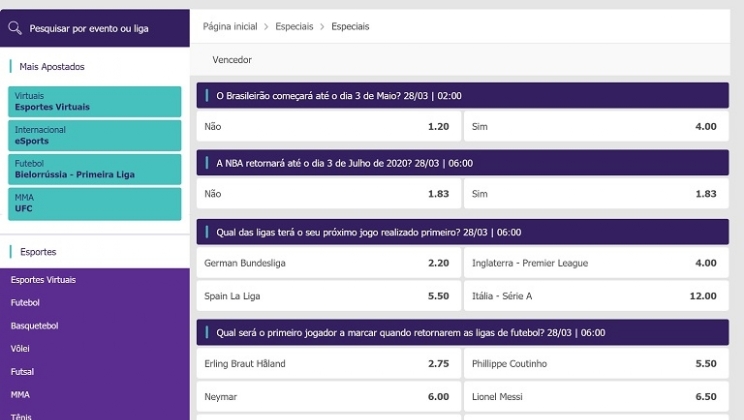The width and height of the screenshot is (744, 420).
Task: Collapse the Brasileirão start date market header
Action: [462, 96]
